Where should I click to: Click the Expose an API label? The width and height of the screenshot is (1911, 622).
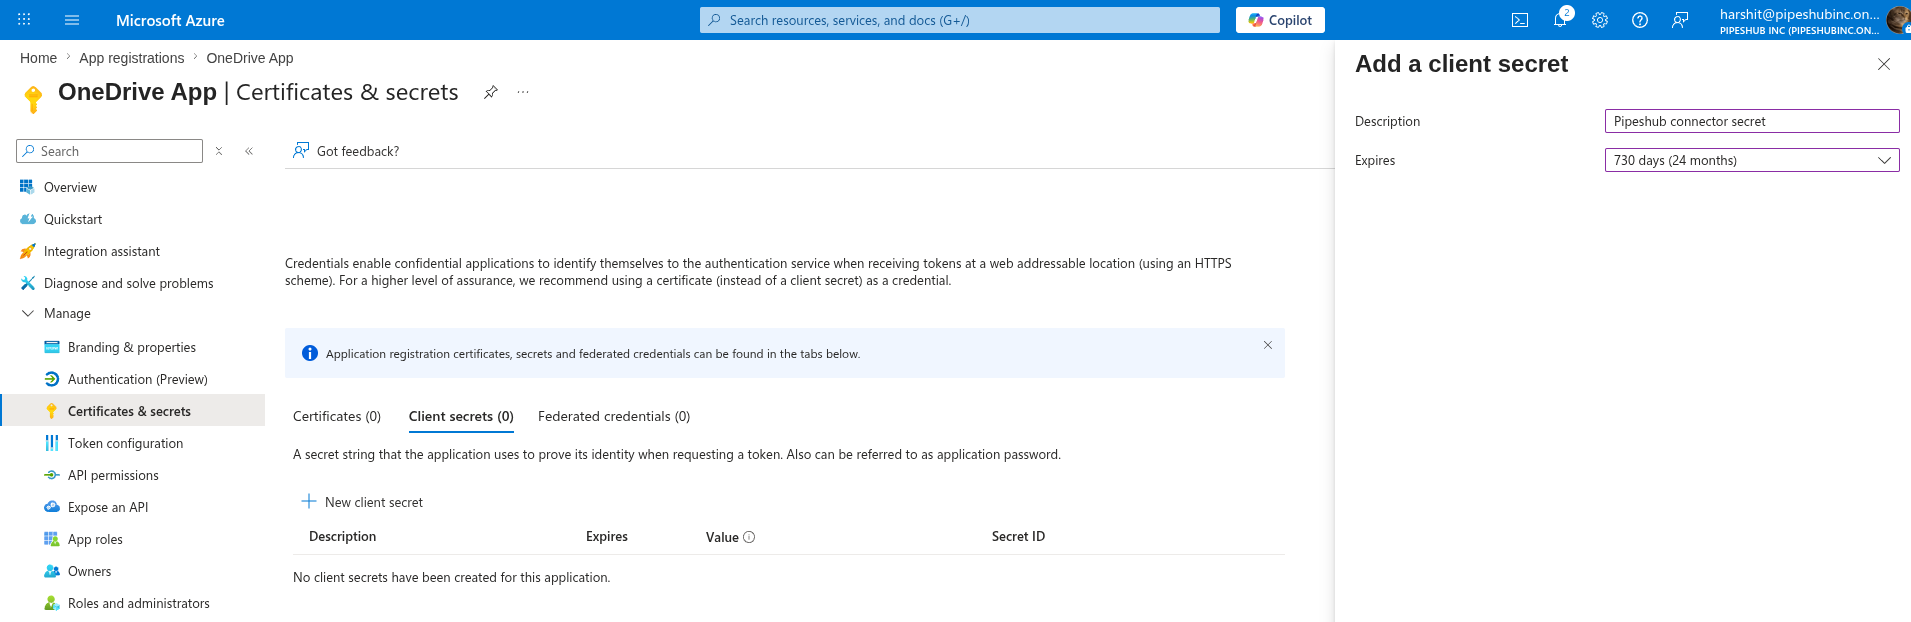pos(108,507)
